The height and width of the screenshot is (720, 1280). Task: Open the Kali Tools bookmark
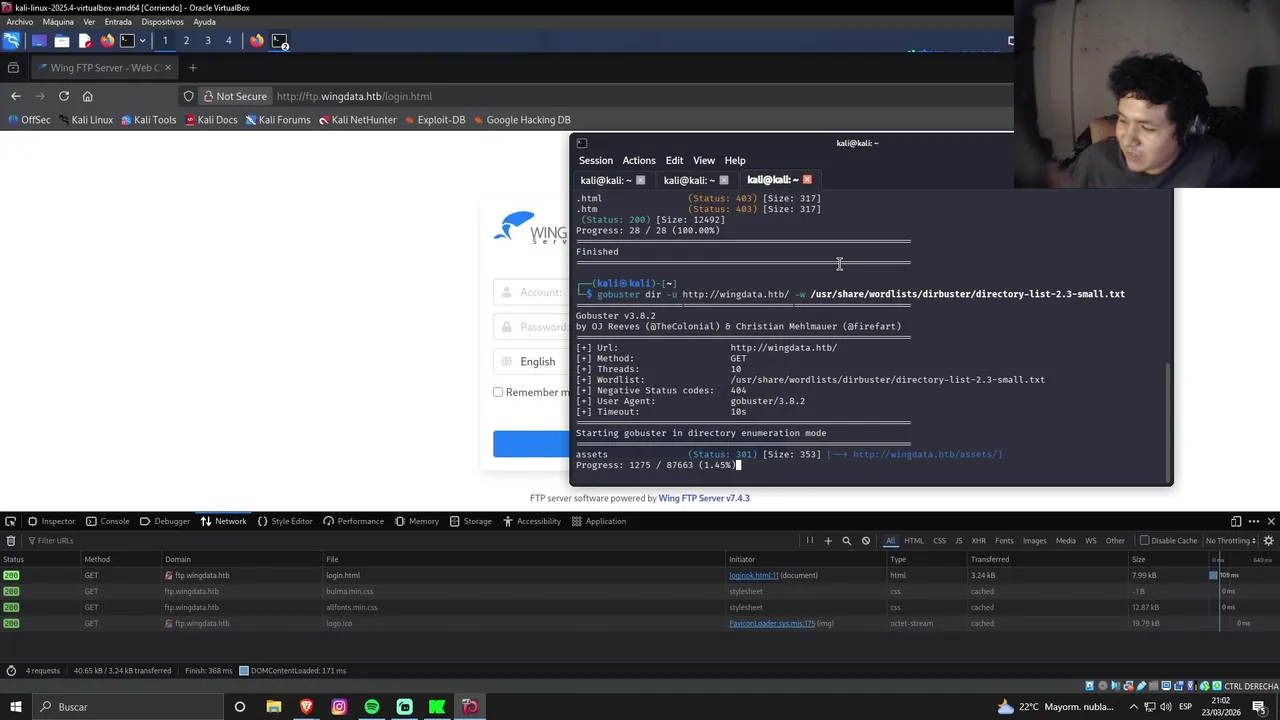148,120
